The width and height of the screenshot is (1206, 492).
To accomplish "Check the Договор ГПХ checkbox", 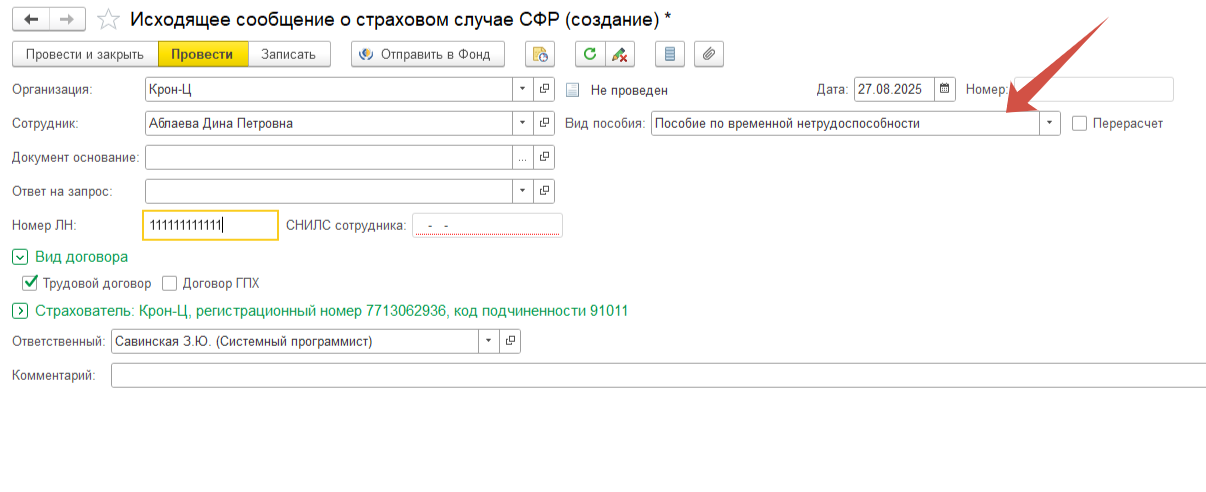I will 169,283.
